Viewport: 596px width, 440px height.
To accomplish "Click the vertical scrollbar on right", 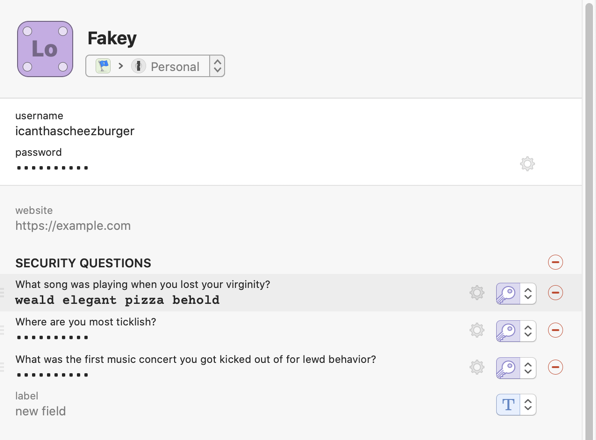I will [590, 220].
